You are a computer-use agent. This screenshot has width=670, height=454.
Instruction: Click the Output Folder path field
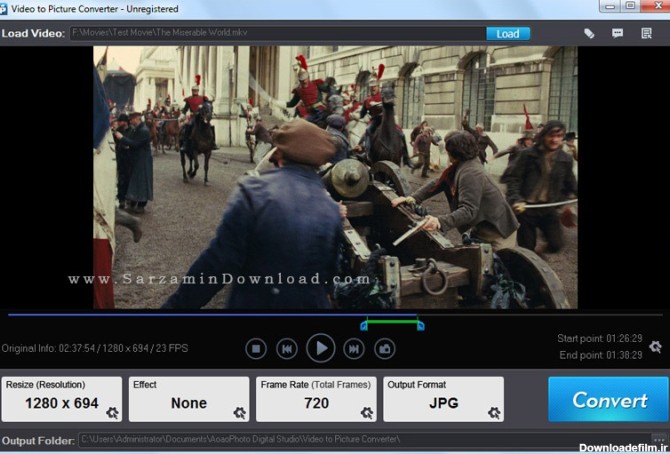click(x=350, y=439)
